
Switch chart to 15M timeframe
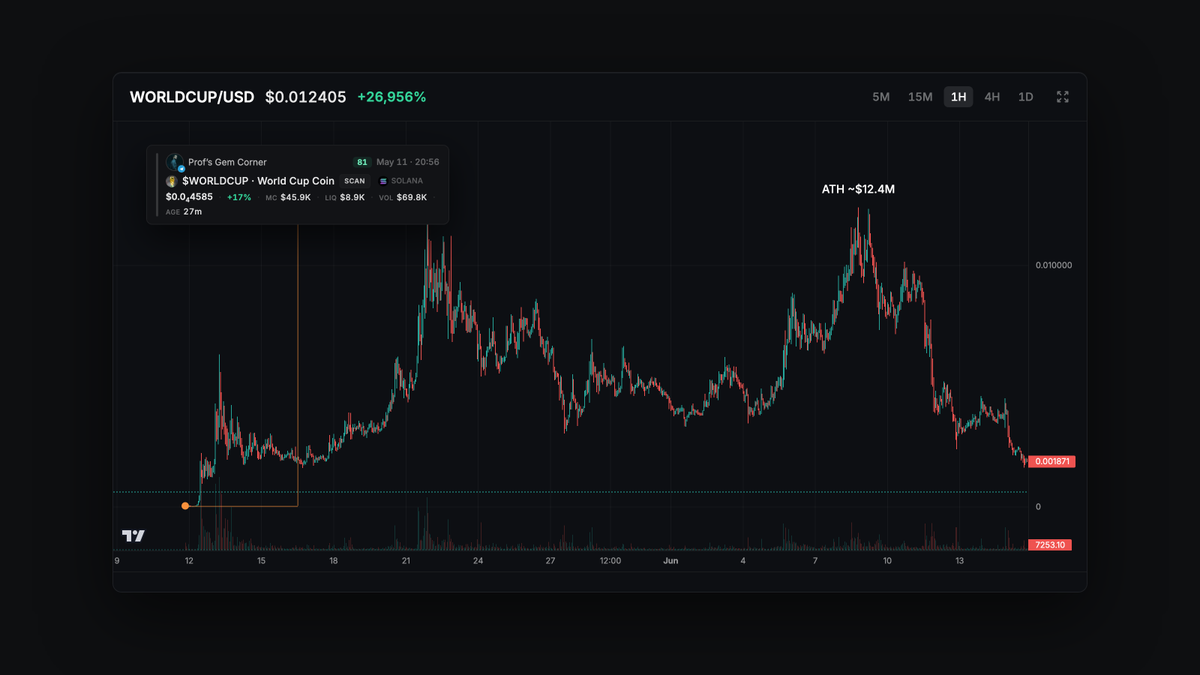pyautogui.click(x=920, y=97)
